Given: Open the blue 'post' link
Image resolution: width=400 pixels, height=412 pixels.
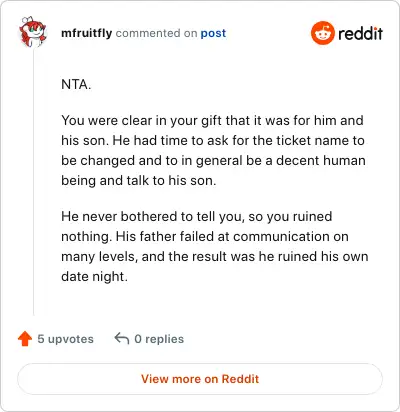Looking at the screenshot, I should 213,33.
